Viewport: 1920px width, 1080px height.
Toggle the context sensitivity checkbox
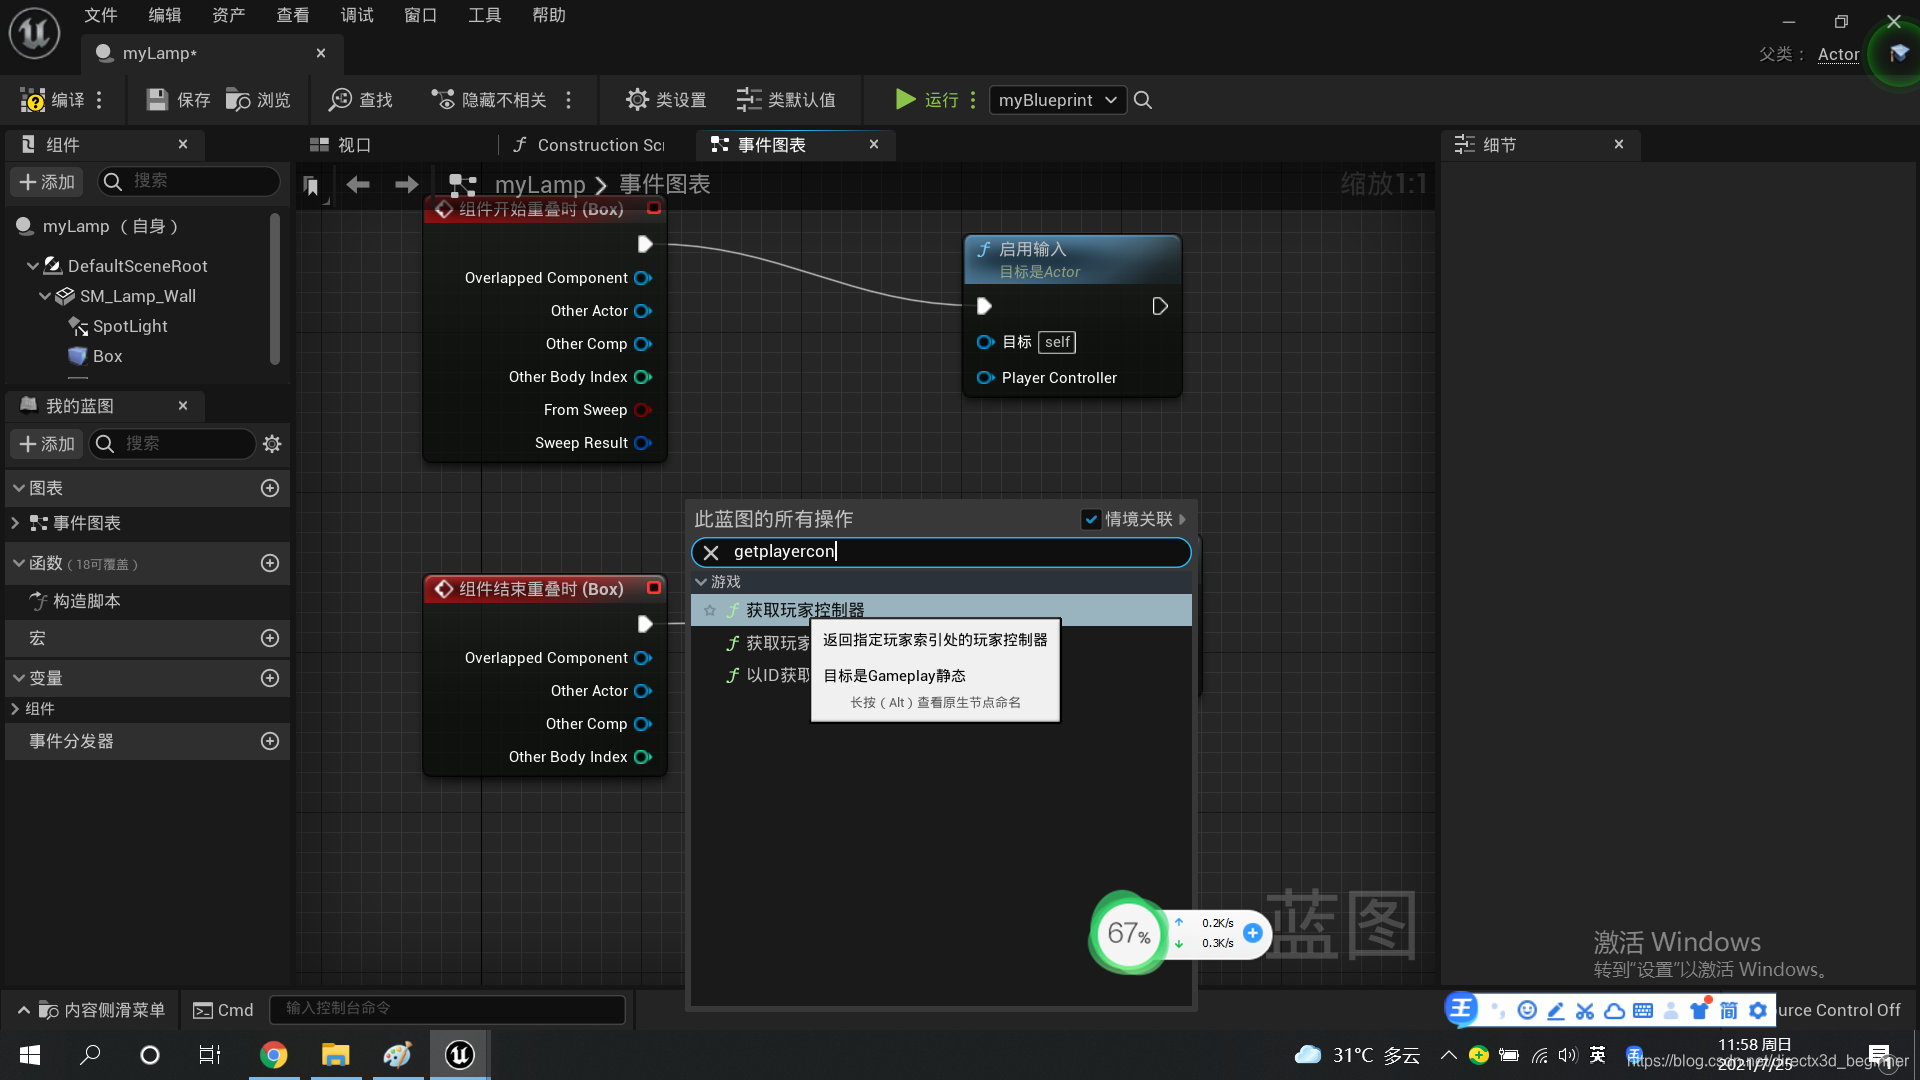[1089, 518]
